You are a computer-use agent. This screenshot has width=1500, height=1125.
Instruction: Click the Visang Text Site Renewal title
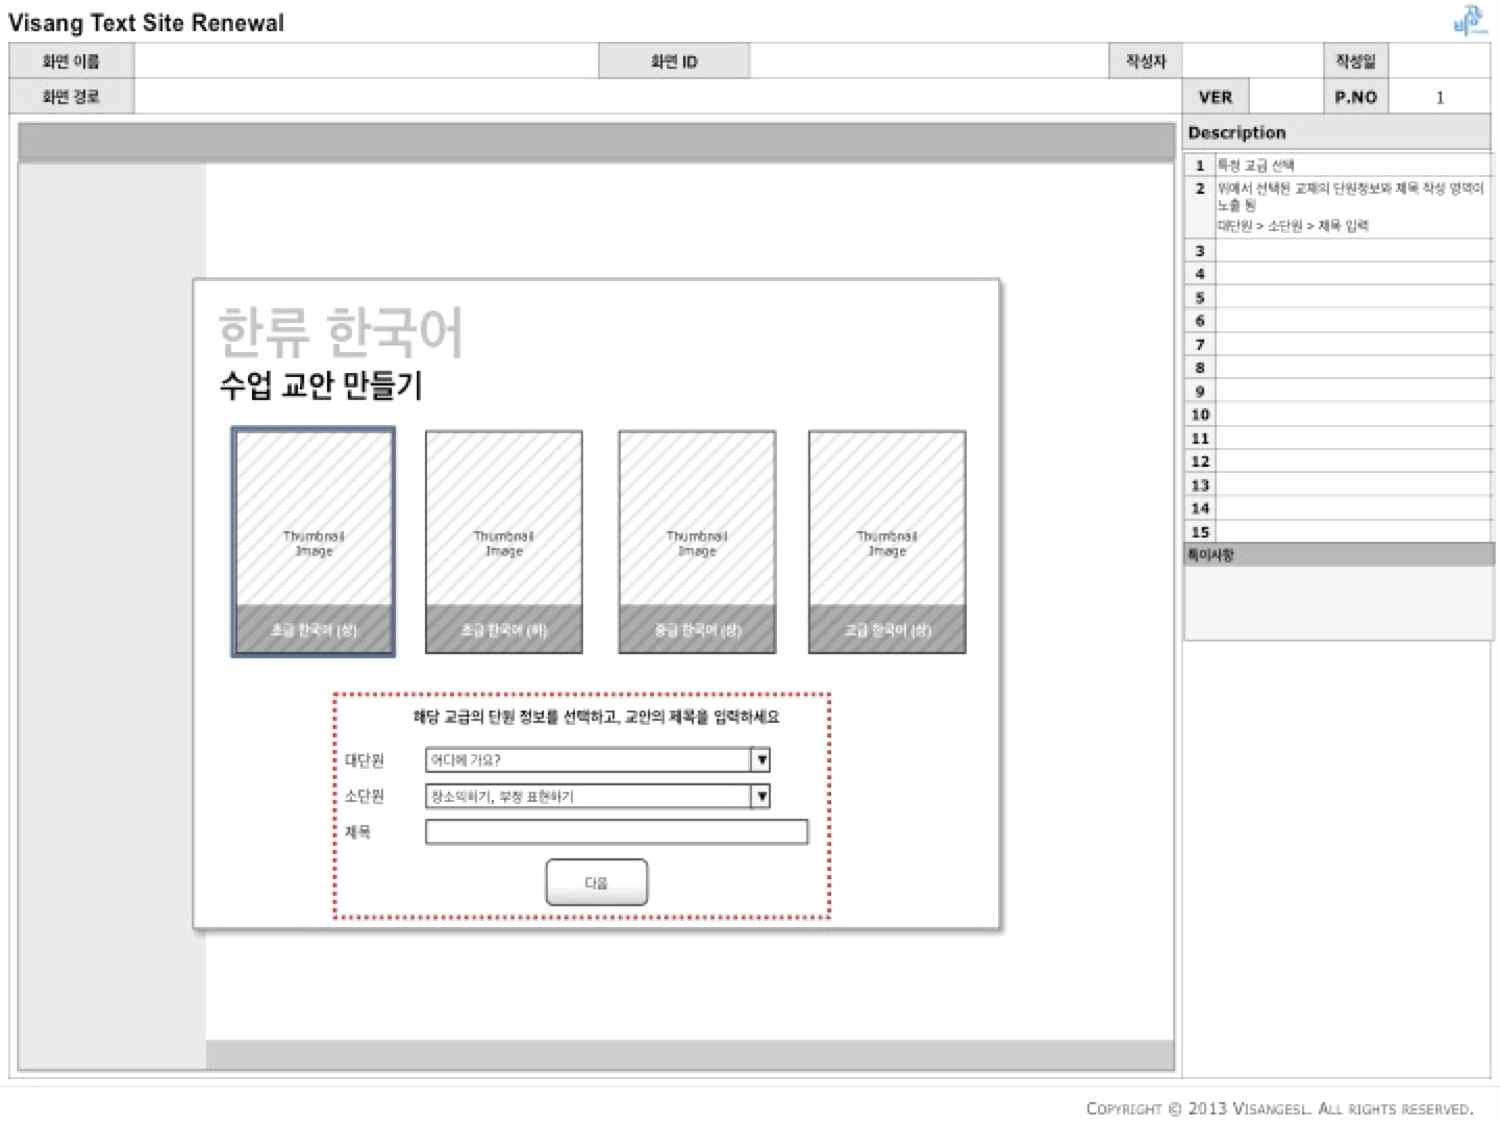(146, 23)
